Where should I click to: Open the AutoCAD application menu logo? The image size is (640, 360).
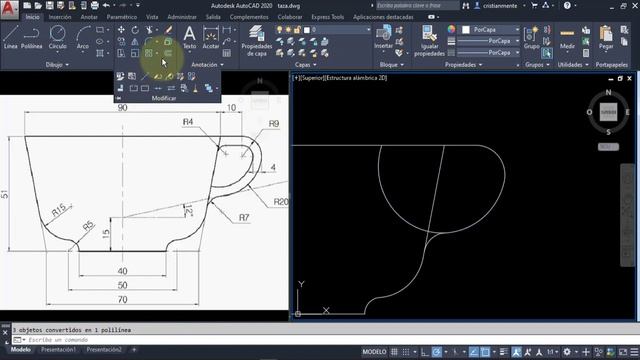[9, 9]
